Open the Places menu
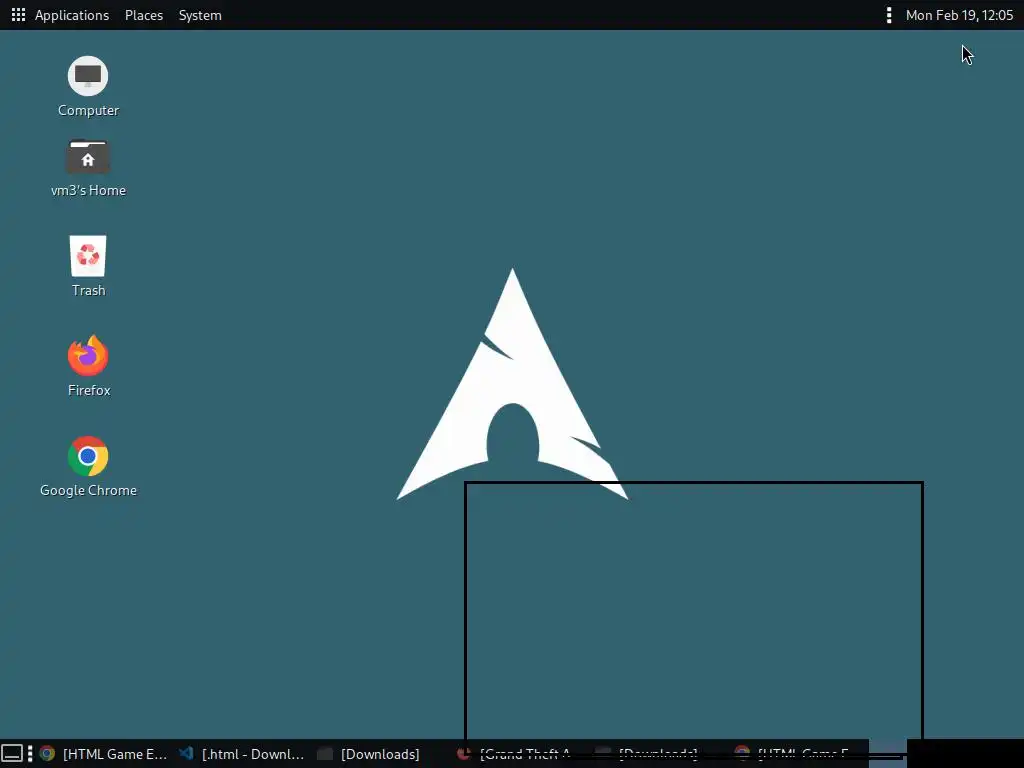Screen dimensions: 1024x768 [x=144, y=15]
